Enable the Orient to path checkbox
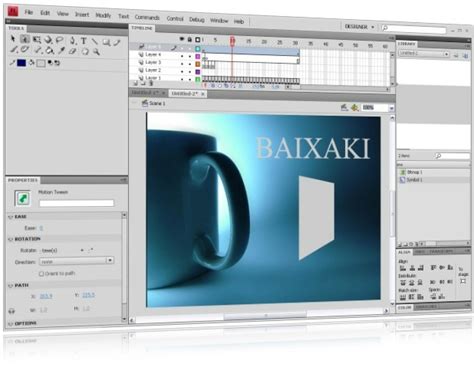 pos(41,274)
